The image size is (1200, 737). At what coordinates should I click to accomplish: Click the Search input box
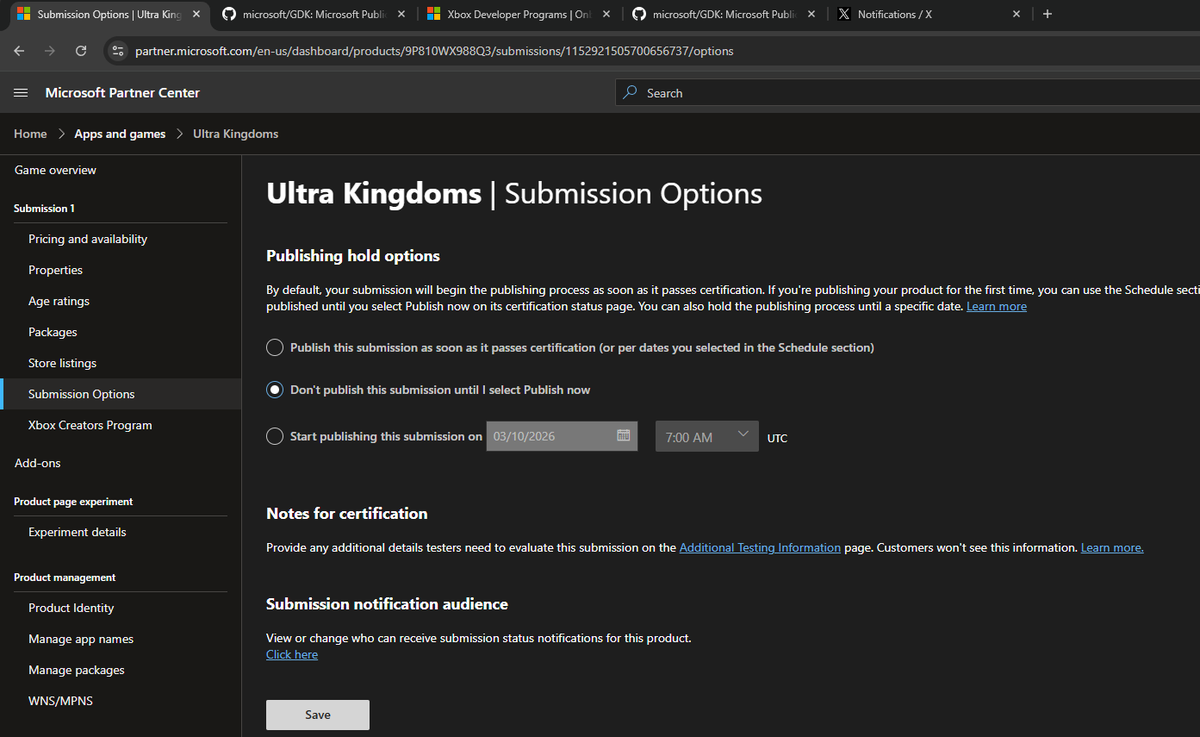pyautogui.click(x=907, y=93)
